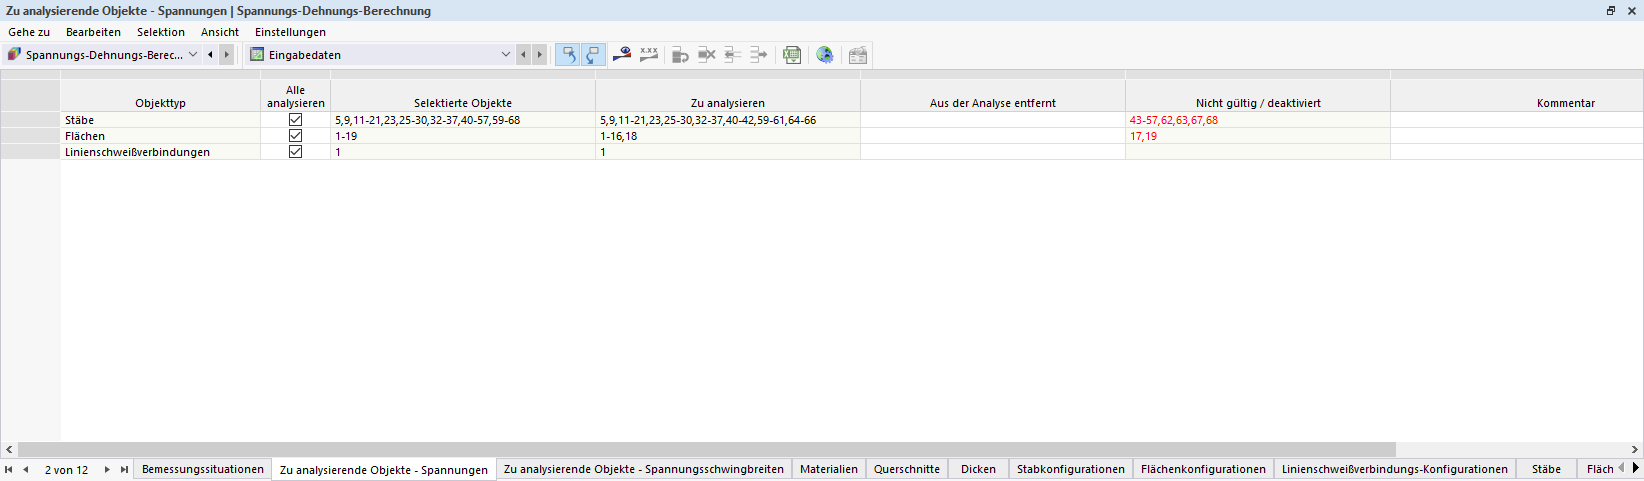This screenshot has width=1644, height=481.
Task: Switch to the Bemessungssituationen tab
Action: pyautogui.click(x=203, y=469)
